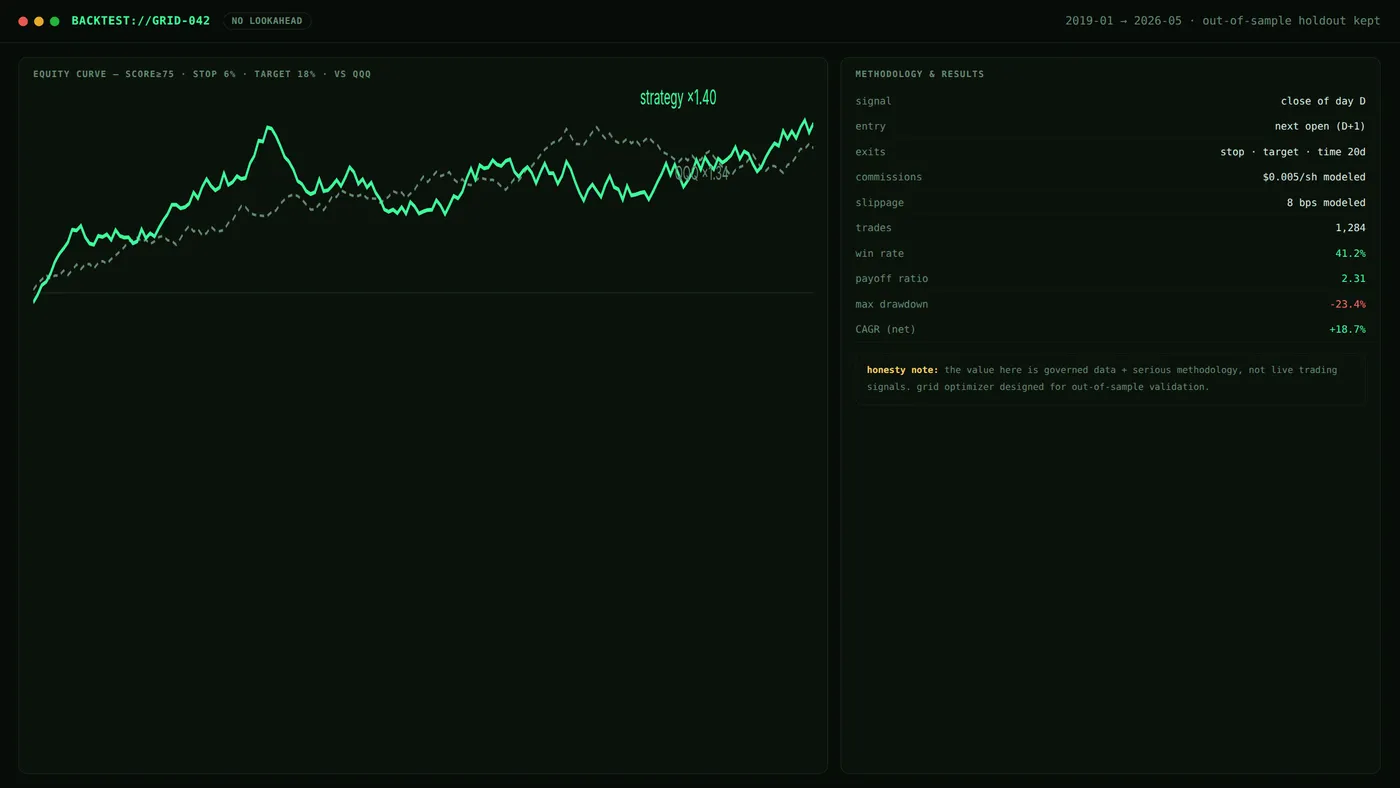Click the 41.2% win rate value
Image resolution: width=1400 pixels, height=788 pixels.
click(x=1350, y=254)
